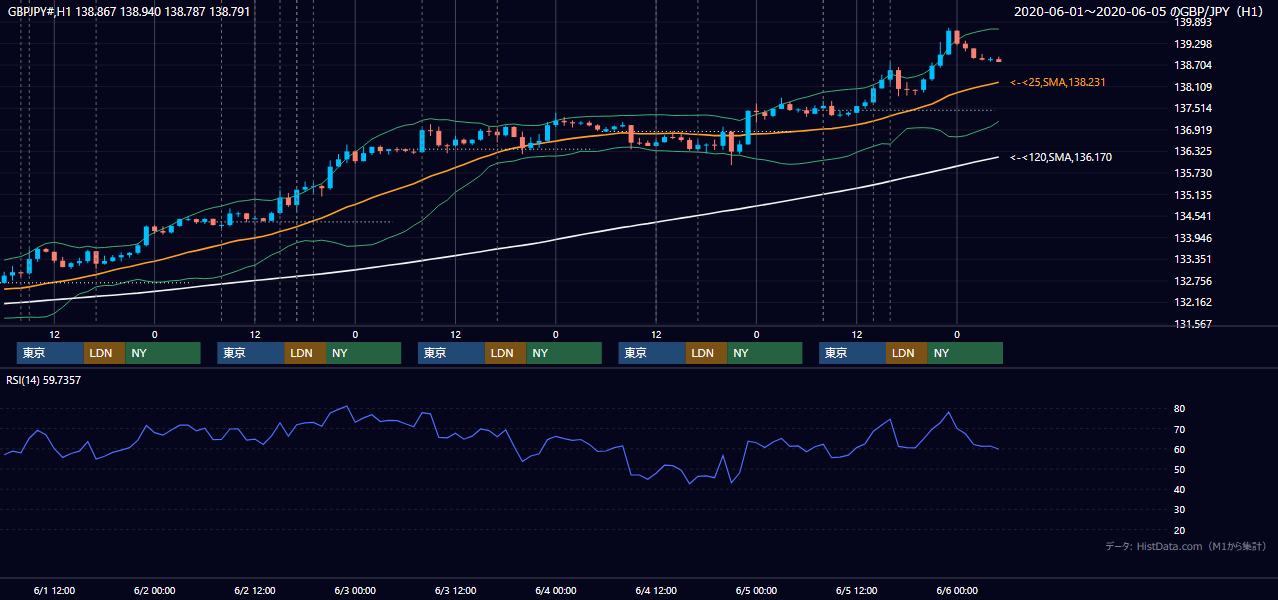The width and height of the screenshot is (1278, 600).
Task: Click RSI axis level 30
Action: tap(1180, 510)
